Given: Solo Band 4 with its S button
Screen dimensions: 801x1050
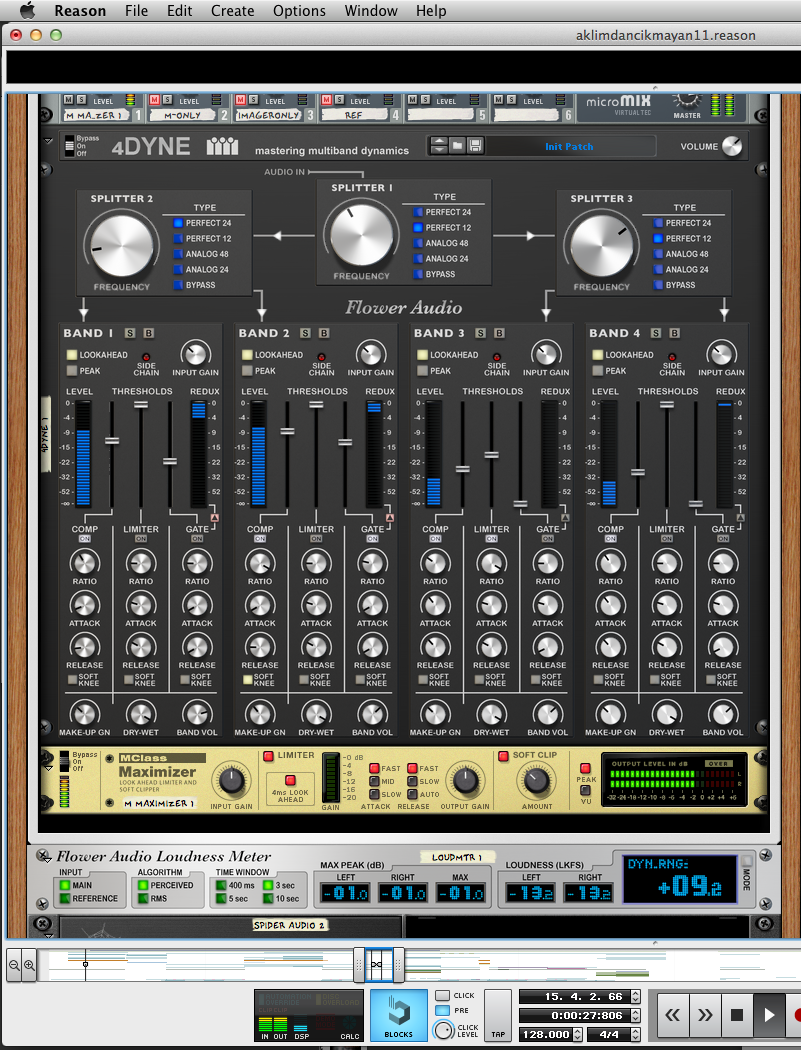Looking at the screenshot, I should click(656, 333).
